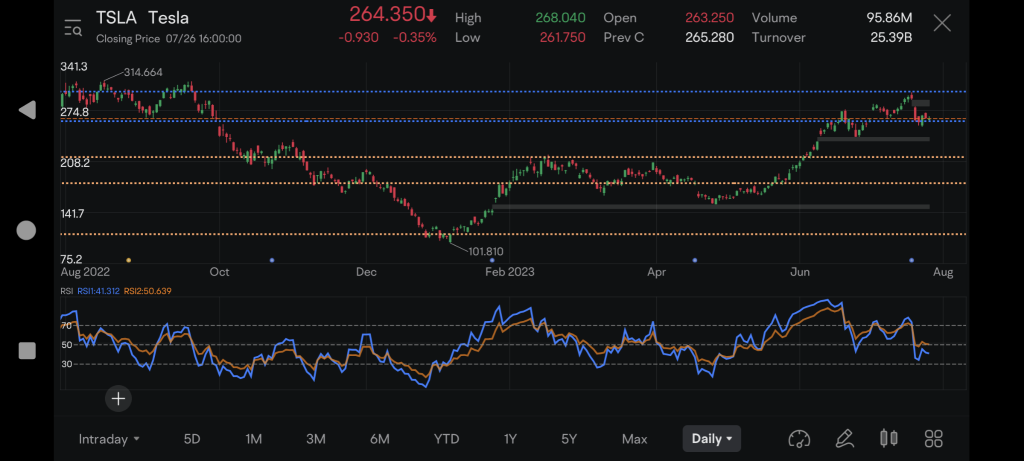Tap the blue event dot after Apr
Viewport: 1024px width, 461px height.
694,260
